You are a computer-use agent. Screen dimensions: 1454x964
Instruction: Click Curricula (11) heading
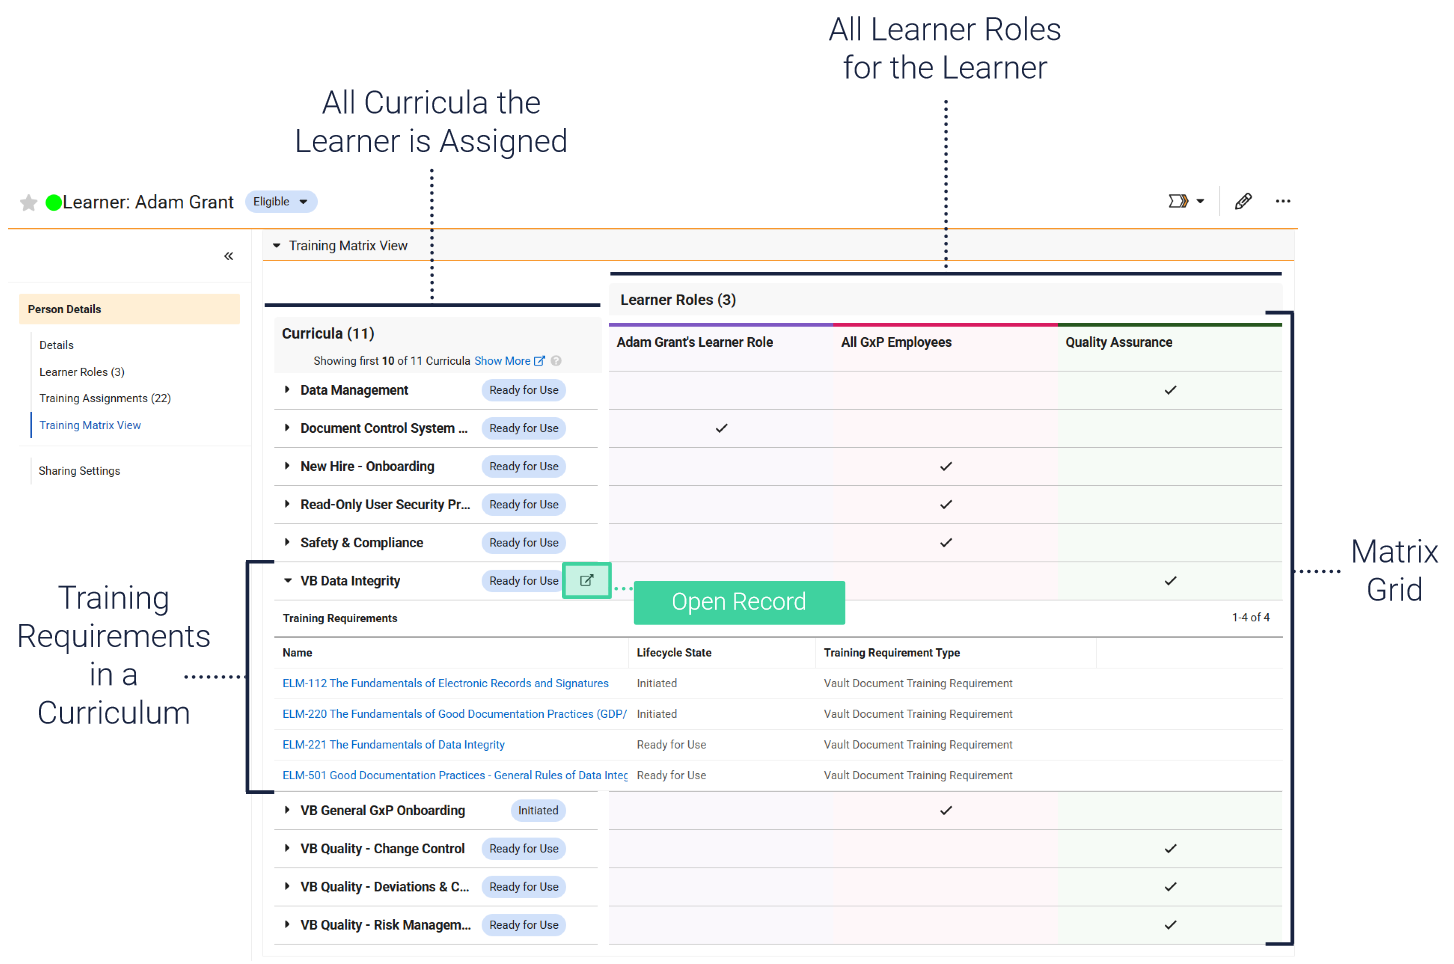pyautogui.click(x=328, y=333)
